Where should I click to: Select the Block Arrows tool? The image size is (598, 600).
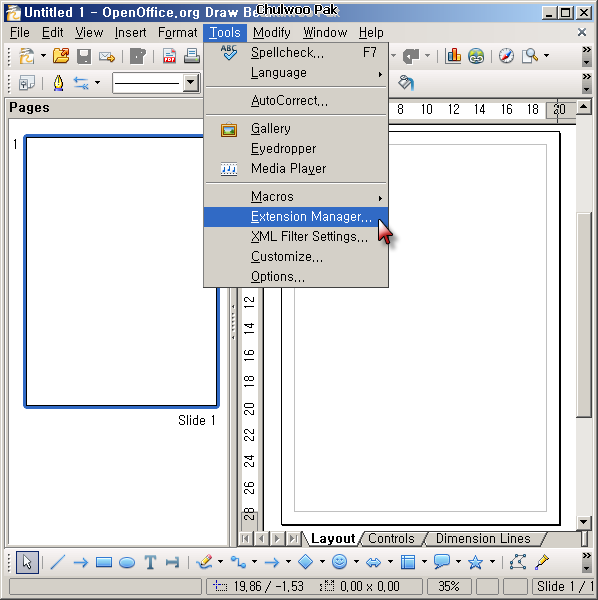coord(373,562)
